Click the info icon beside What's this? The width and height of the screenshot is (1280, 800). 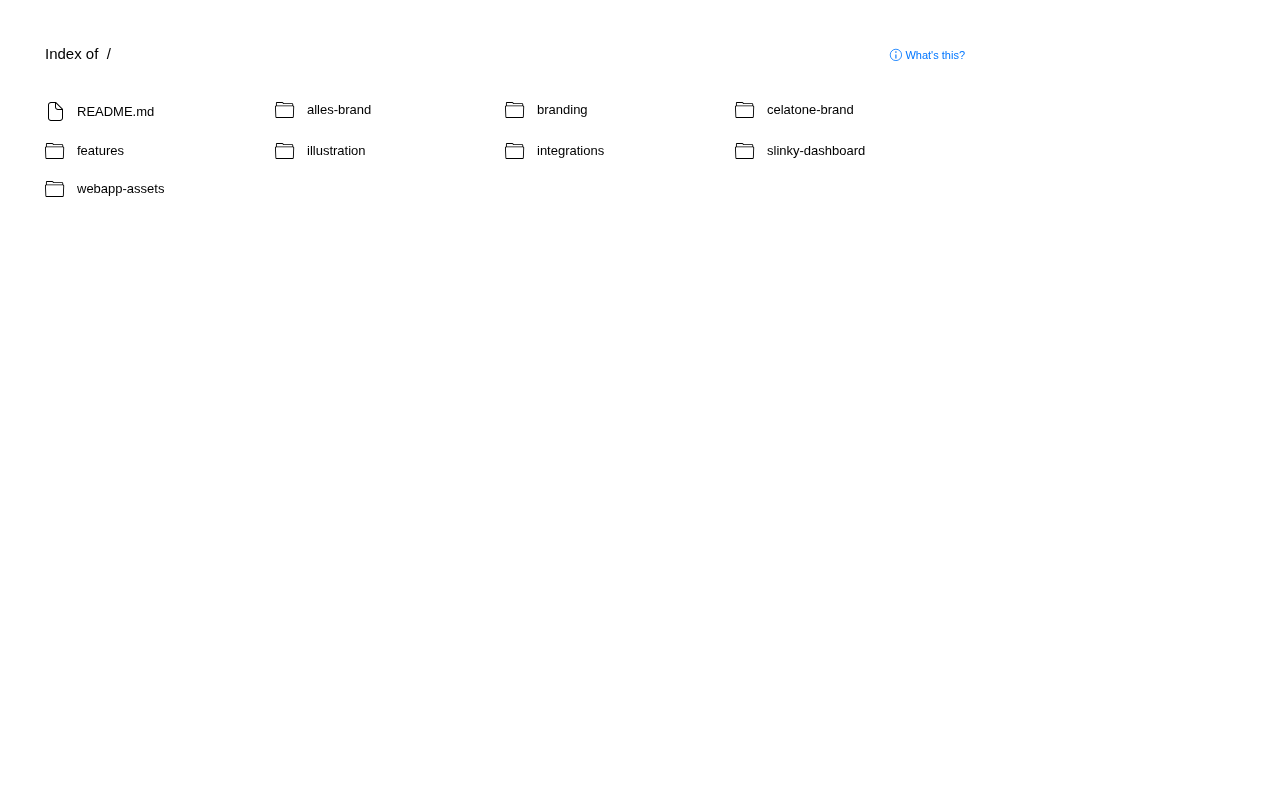896,55
